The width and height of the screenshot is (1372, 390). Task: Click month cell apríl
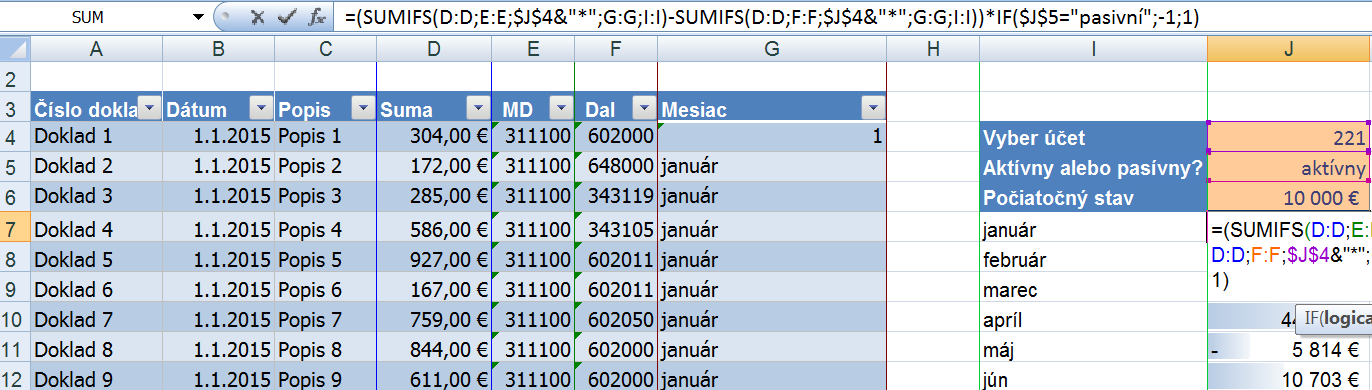click(x=1093, y=320)
